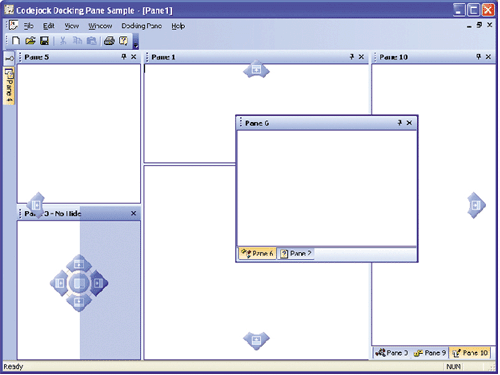Switch to the Pane 2 tab
The image size is (500, 375).
pyautogui.click(x=296, y=254)
